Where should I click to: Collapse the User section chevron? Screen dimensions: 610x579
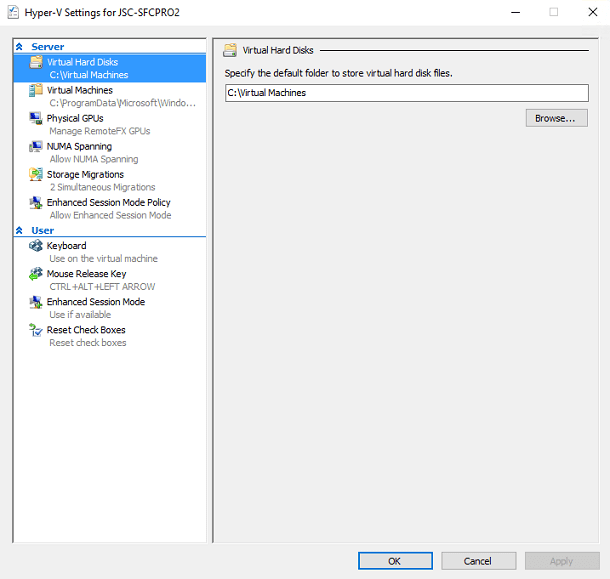tap(19, 230)
